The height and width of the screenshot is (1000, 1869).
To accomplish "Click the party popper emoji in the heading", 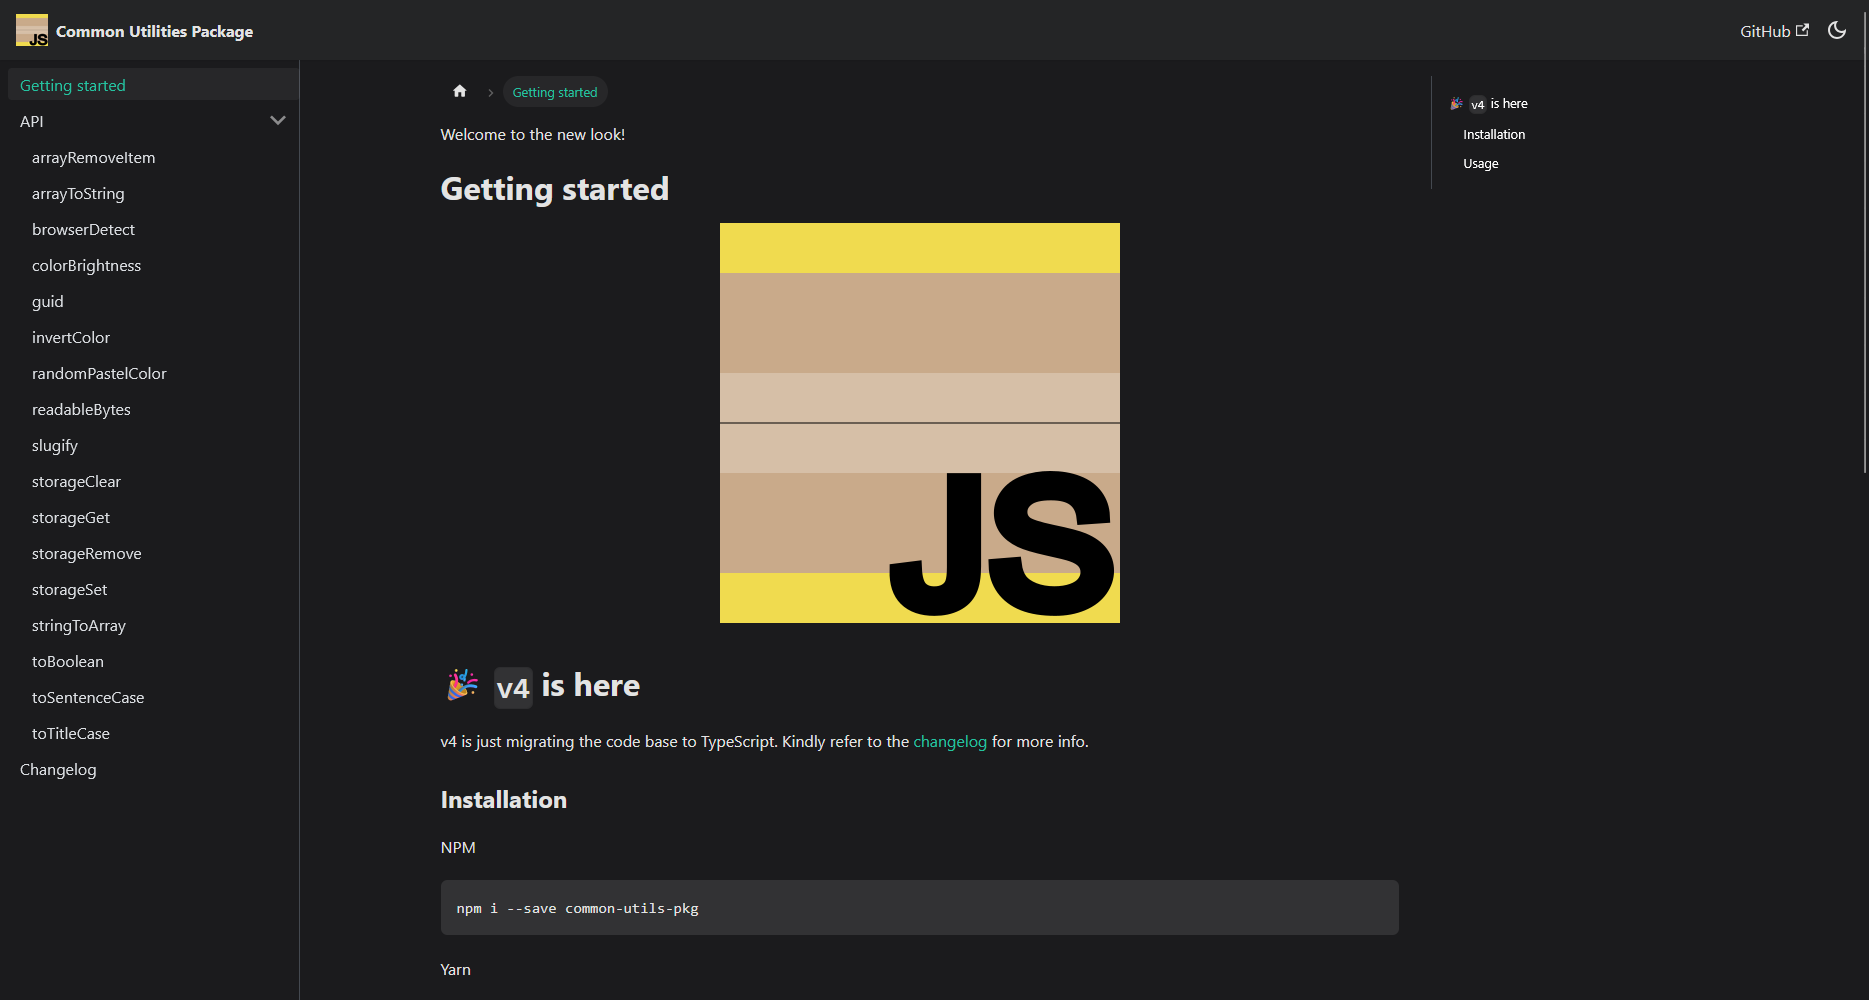I will 462,685.
